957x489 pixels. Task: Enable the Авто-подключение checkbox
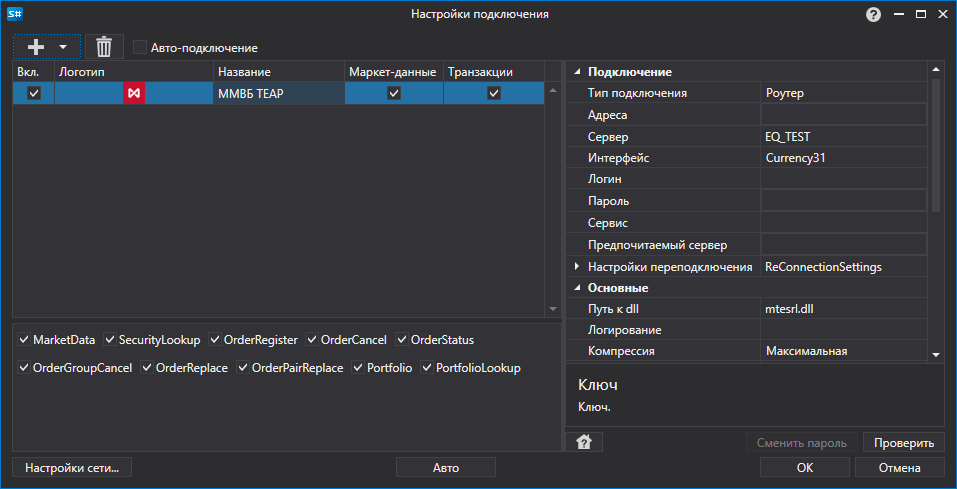pos(140,48)
